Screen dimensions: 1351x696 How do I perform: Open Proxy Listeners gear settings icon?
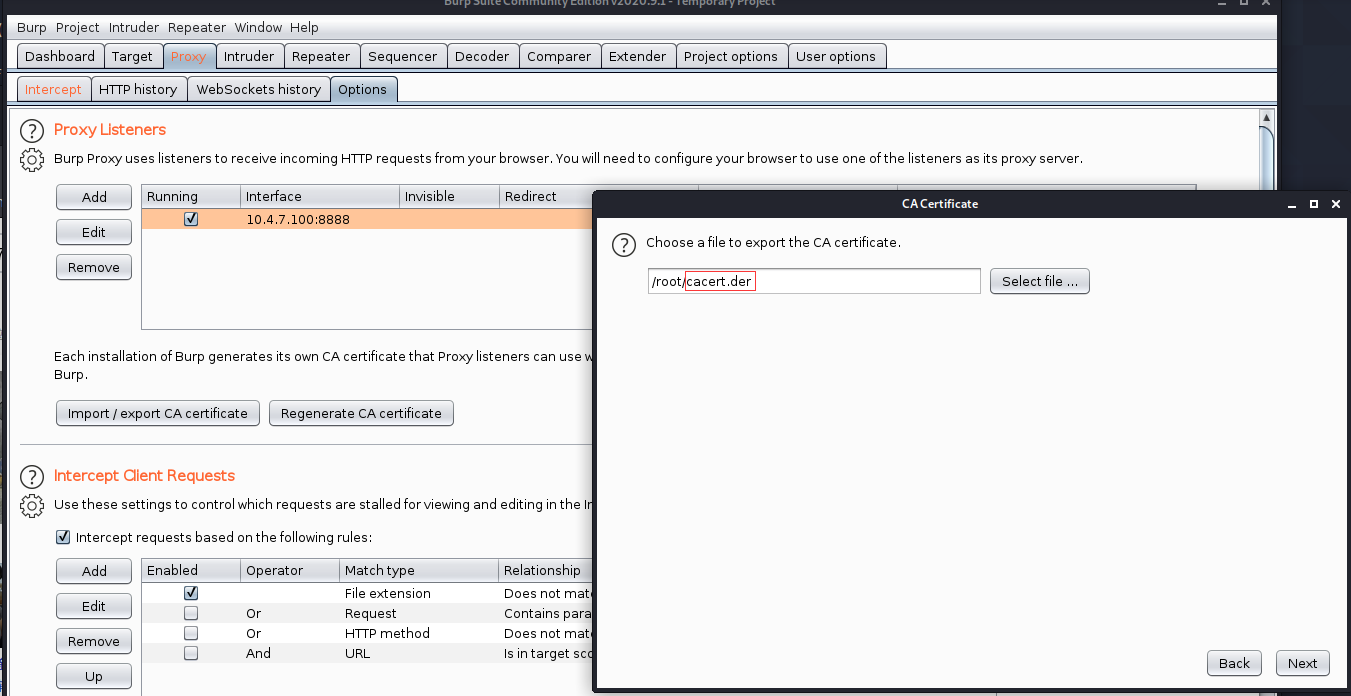click(x=33, y=159)
